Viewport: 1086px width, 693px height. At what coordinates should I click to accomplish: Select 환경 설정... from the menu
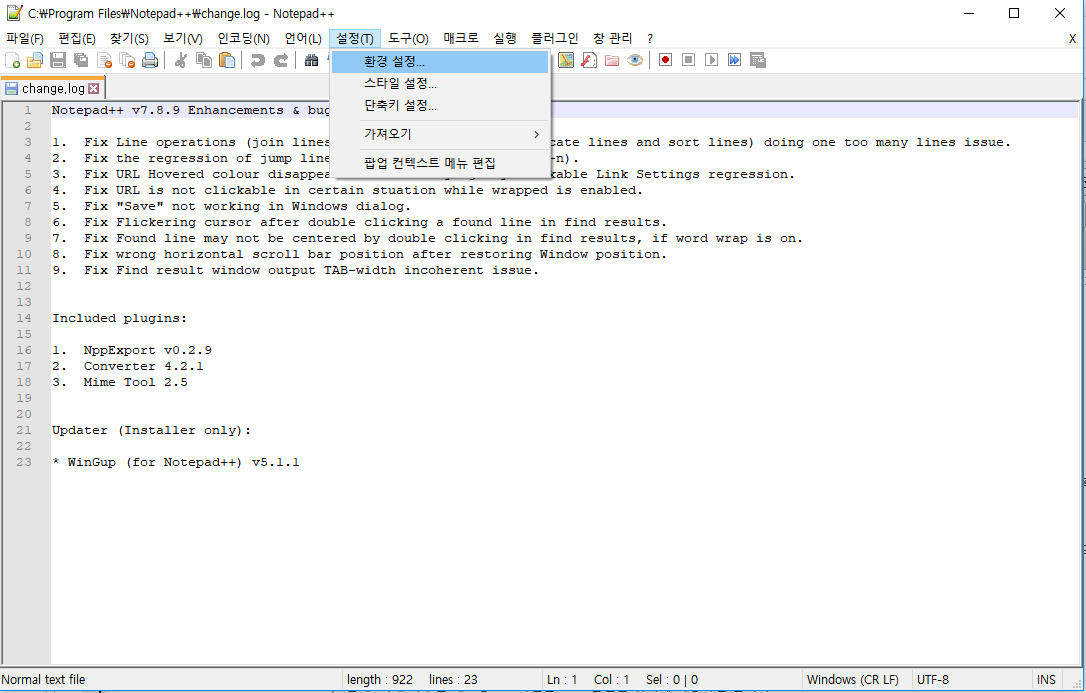(x=394, y=62)
